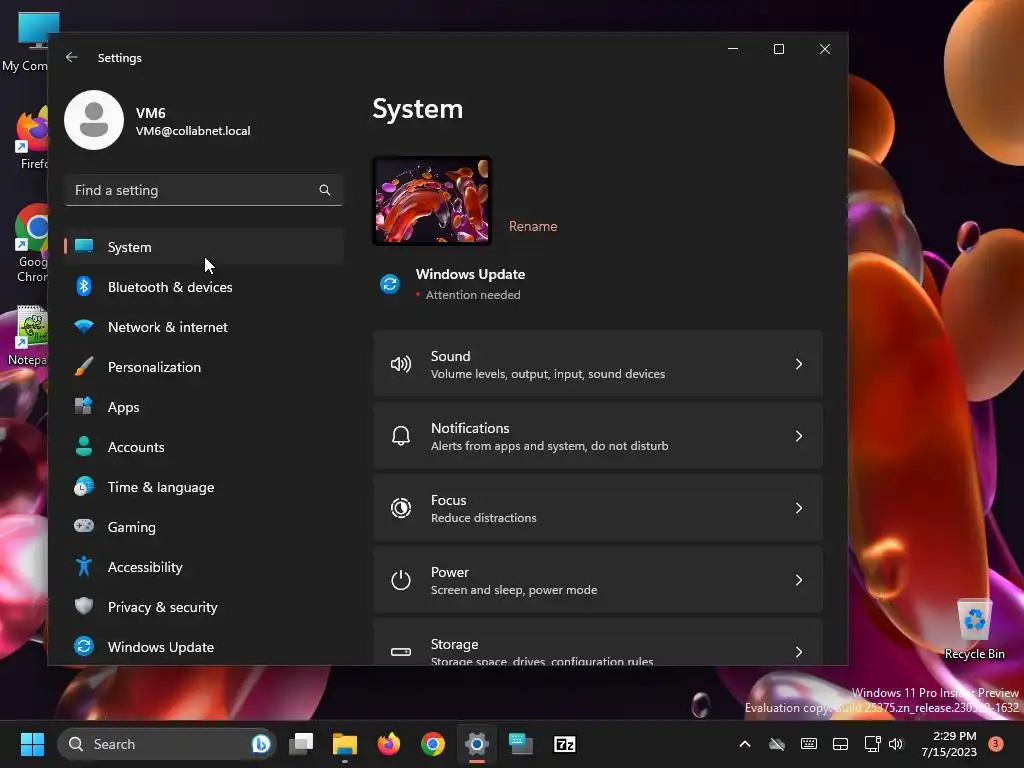Image resolution: width=1024 pixels, height=768 pixels.
Task: Click the Personalization paintbrush icon
Action: [x=84, y=366]
